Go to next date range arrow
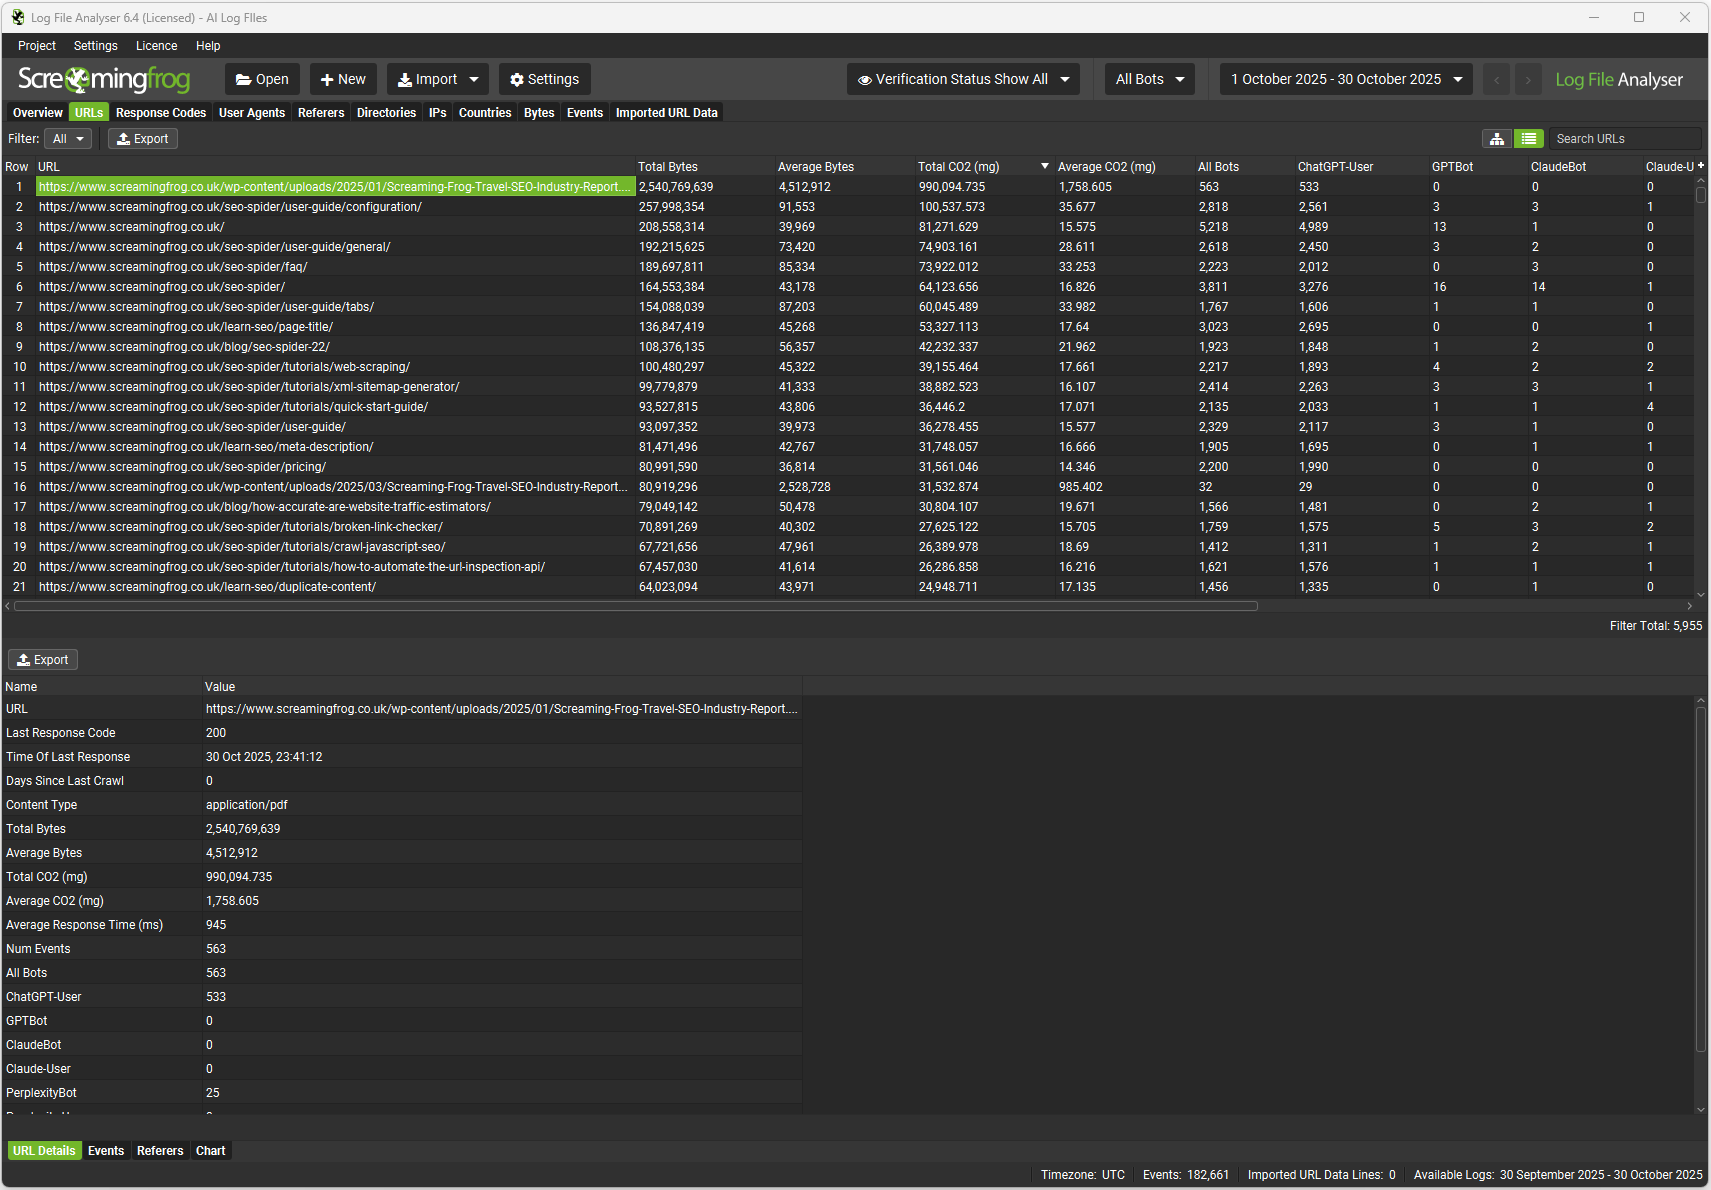The image size is (1711, 1190). click(x=1527, y=80)
